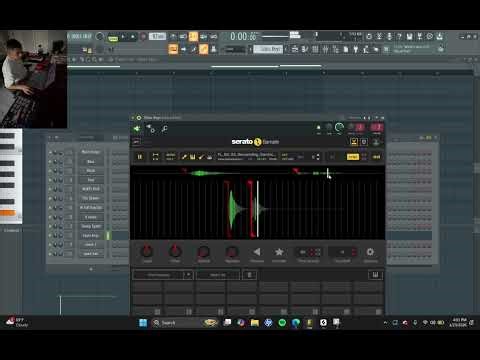Mute the Hat channel in Channel rack

50,180
